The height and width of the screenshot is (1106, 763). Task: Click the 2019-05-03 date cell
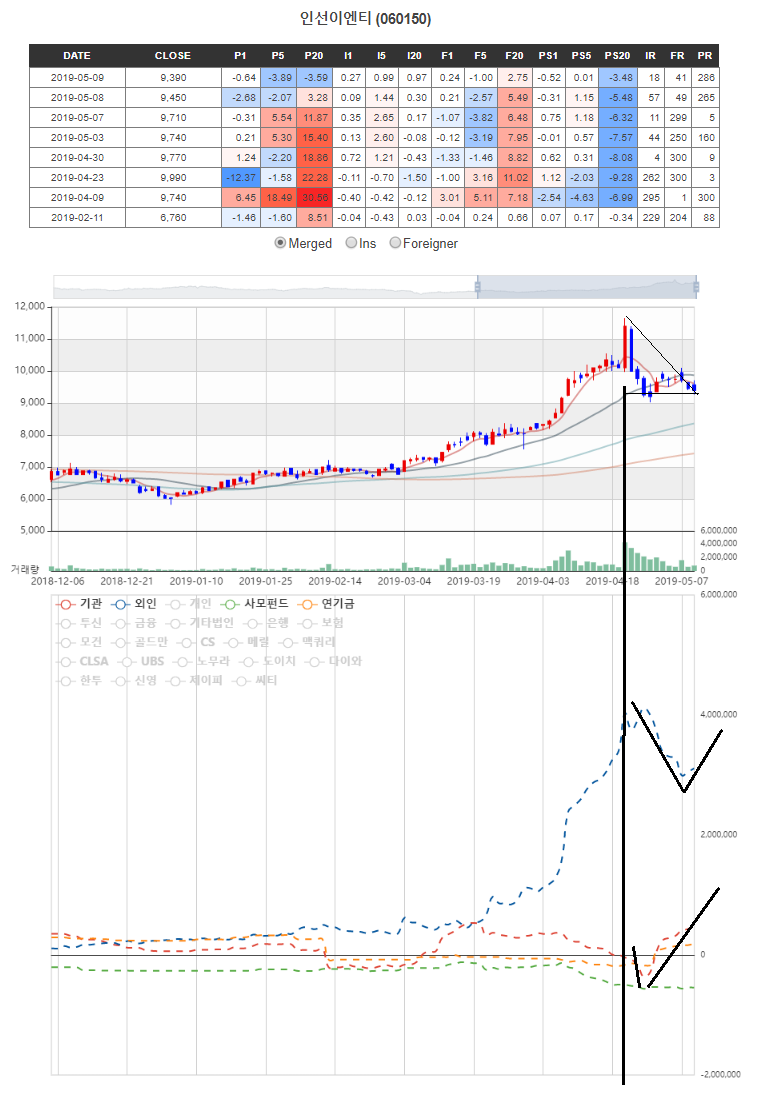pos(77,138)
